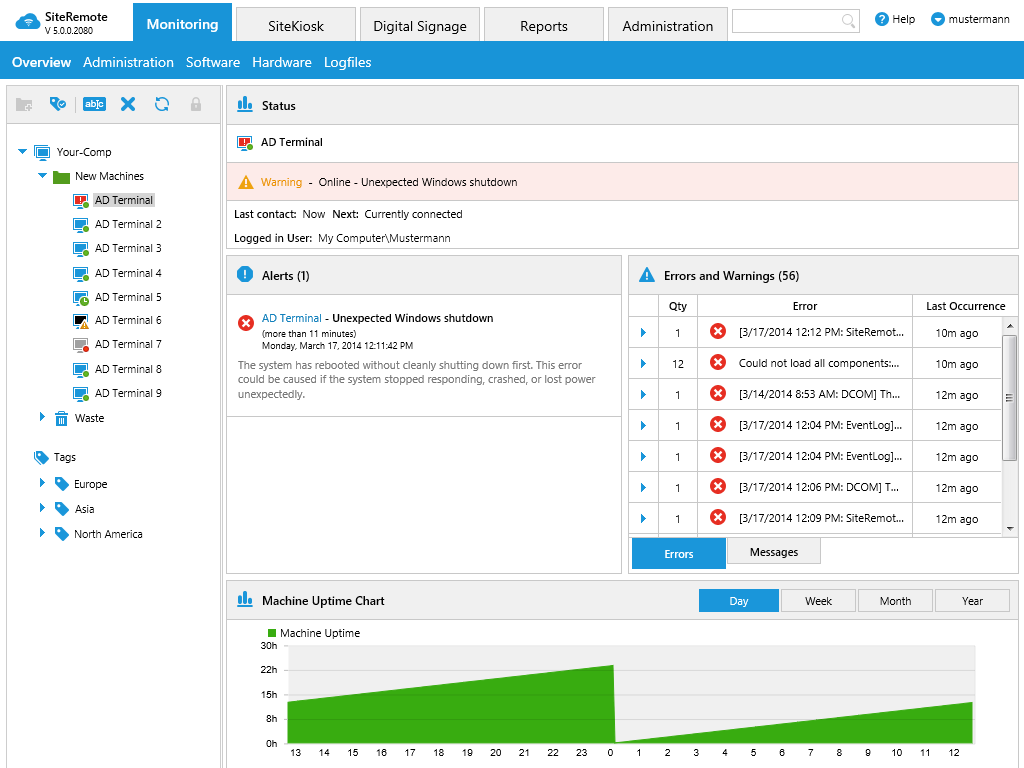Screen dimensions: 1024x768
Task: Click the refresh tree icon
Action: coord(162,104)
